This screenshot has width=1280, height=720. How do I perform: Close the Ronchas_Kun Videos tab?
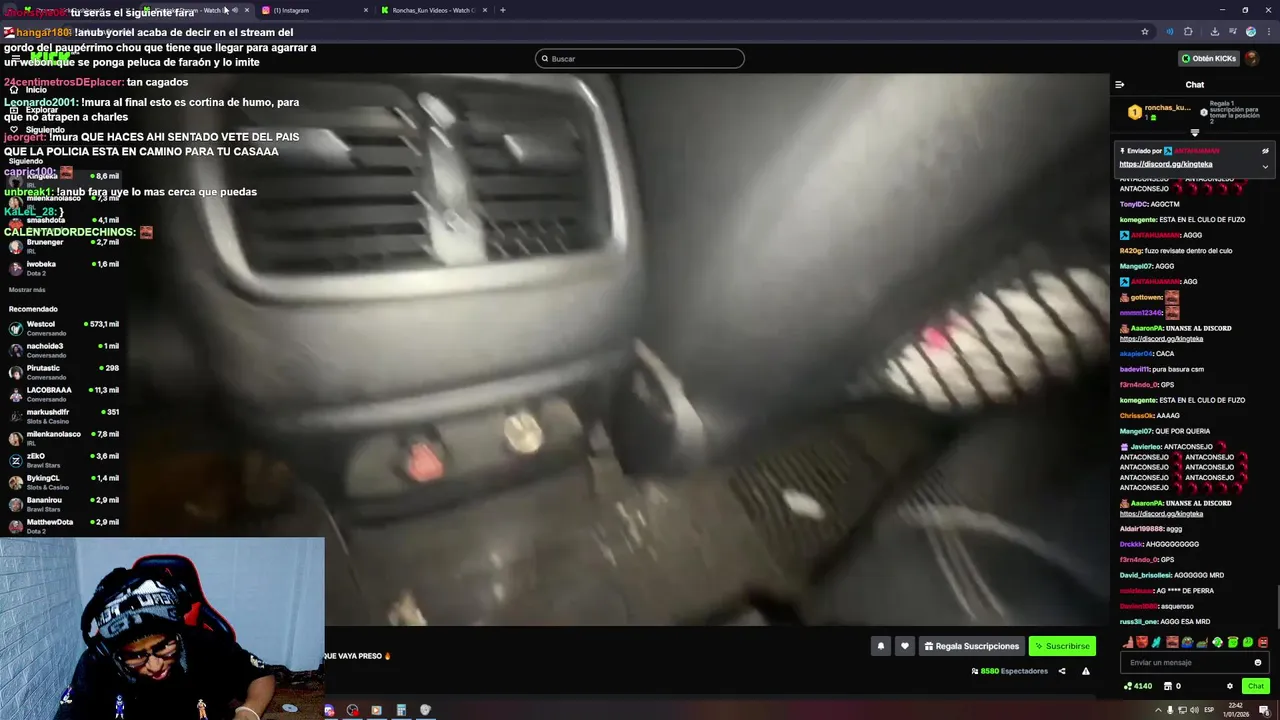coord(485,10)
